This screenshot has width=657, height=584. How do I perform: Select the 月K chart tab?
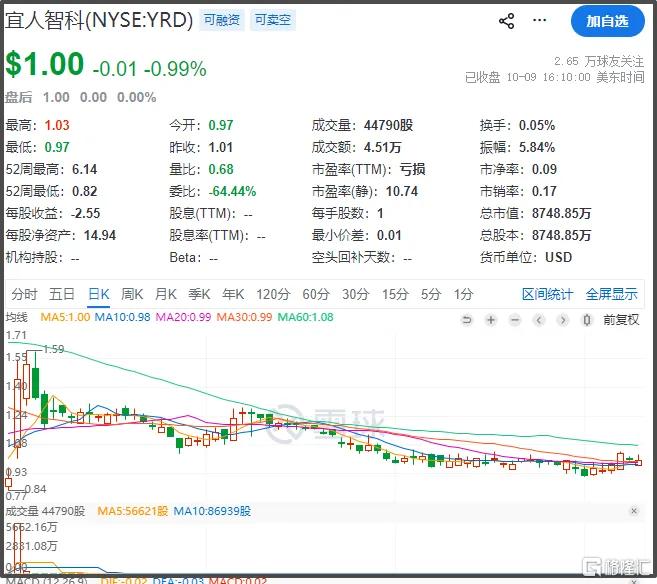click(x=166, y=294)
